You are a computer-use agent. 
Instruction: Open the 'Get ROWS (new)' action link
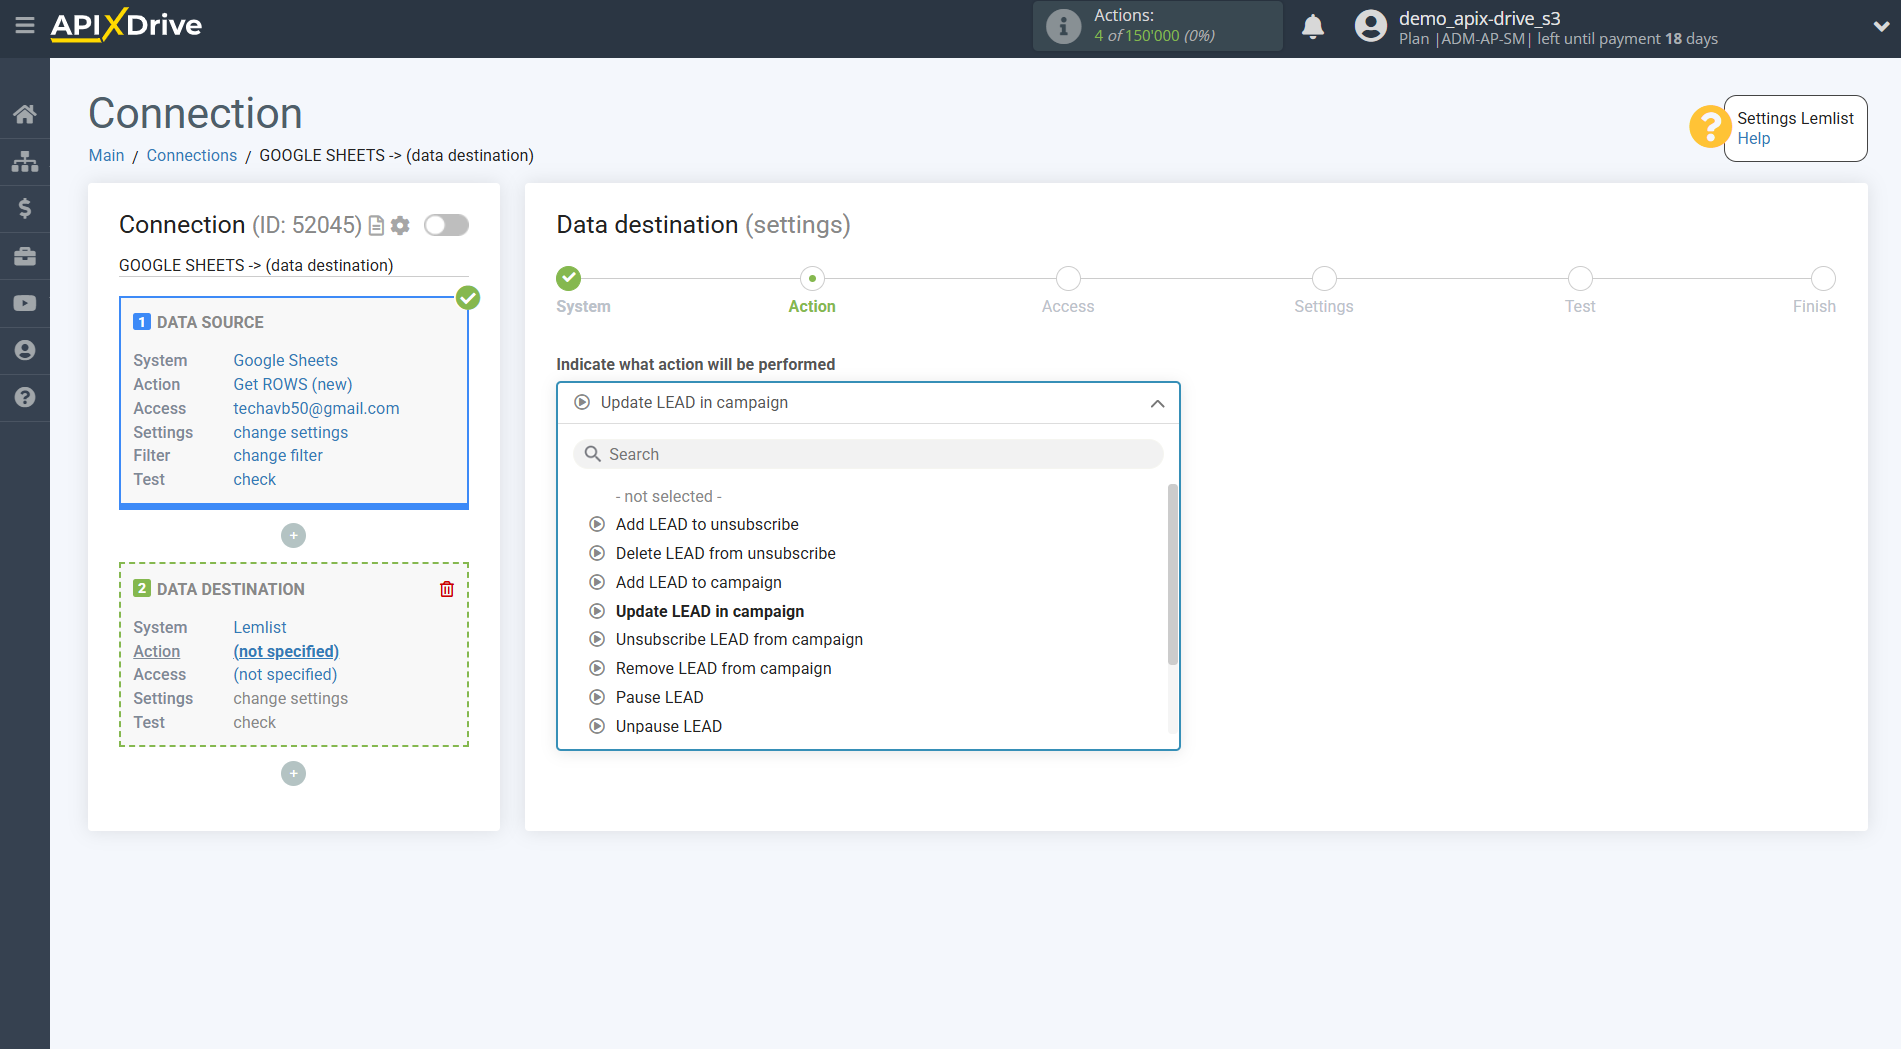click(x=293, y=384)
